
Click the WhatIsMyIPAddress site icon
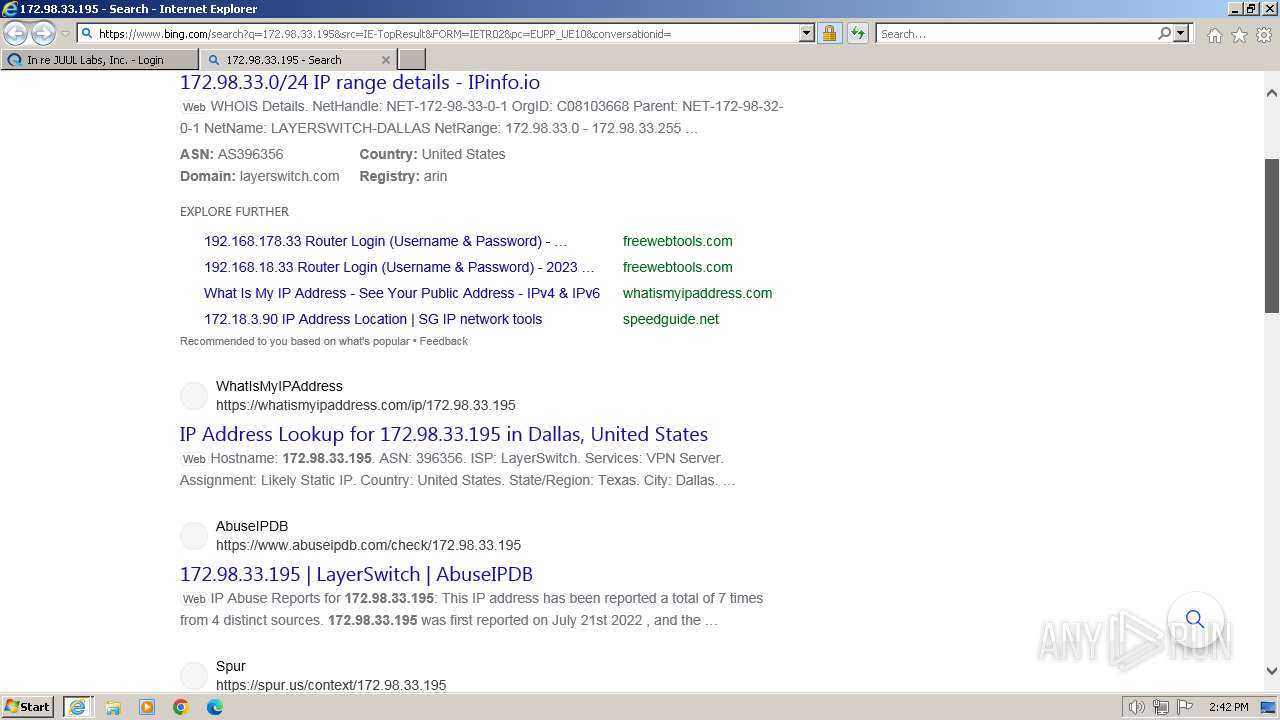tap(194, 396)
